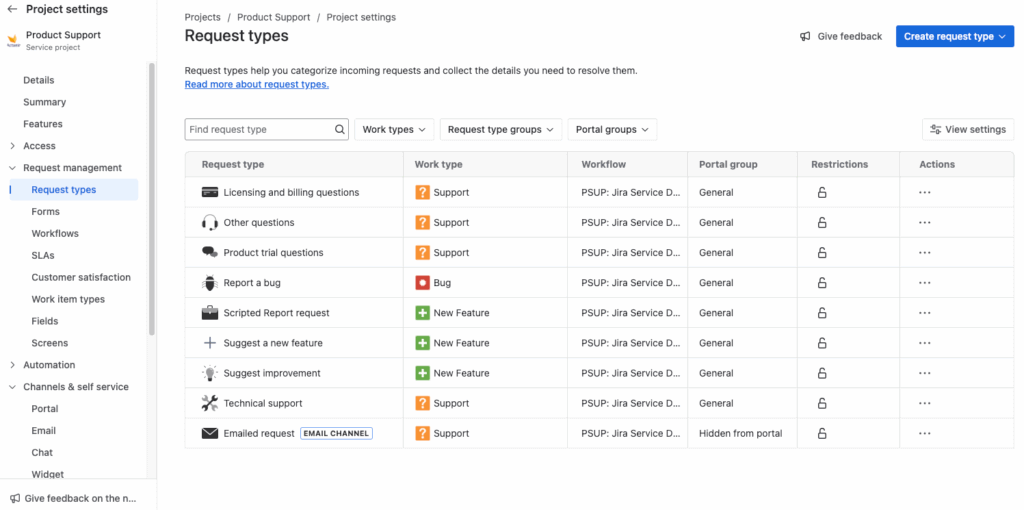1024x510 pixels.
Task: Click the envelope icon for Emailed request
Action: 210,434
